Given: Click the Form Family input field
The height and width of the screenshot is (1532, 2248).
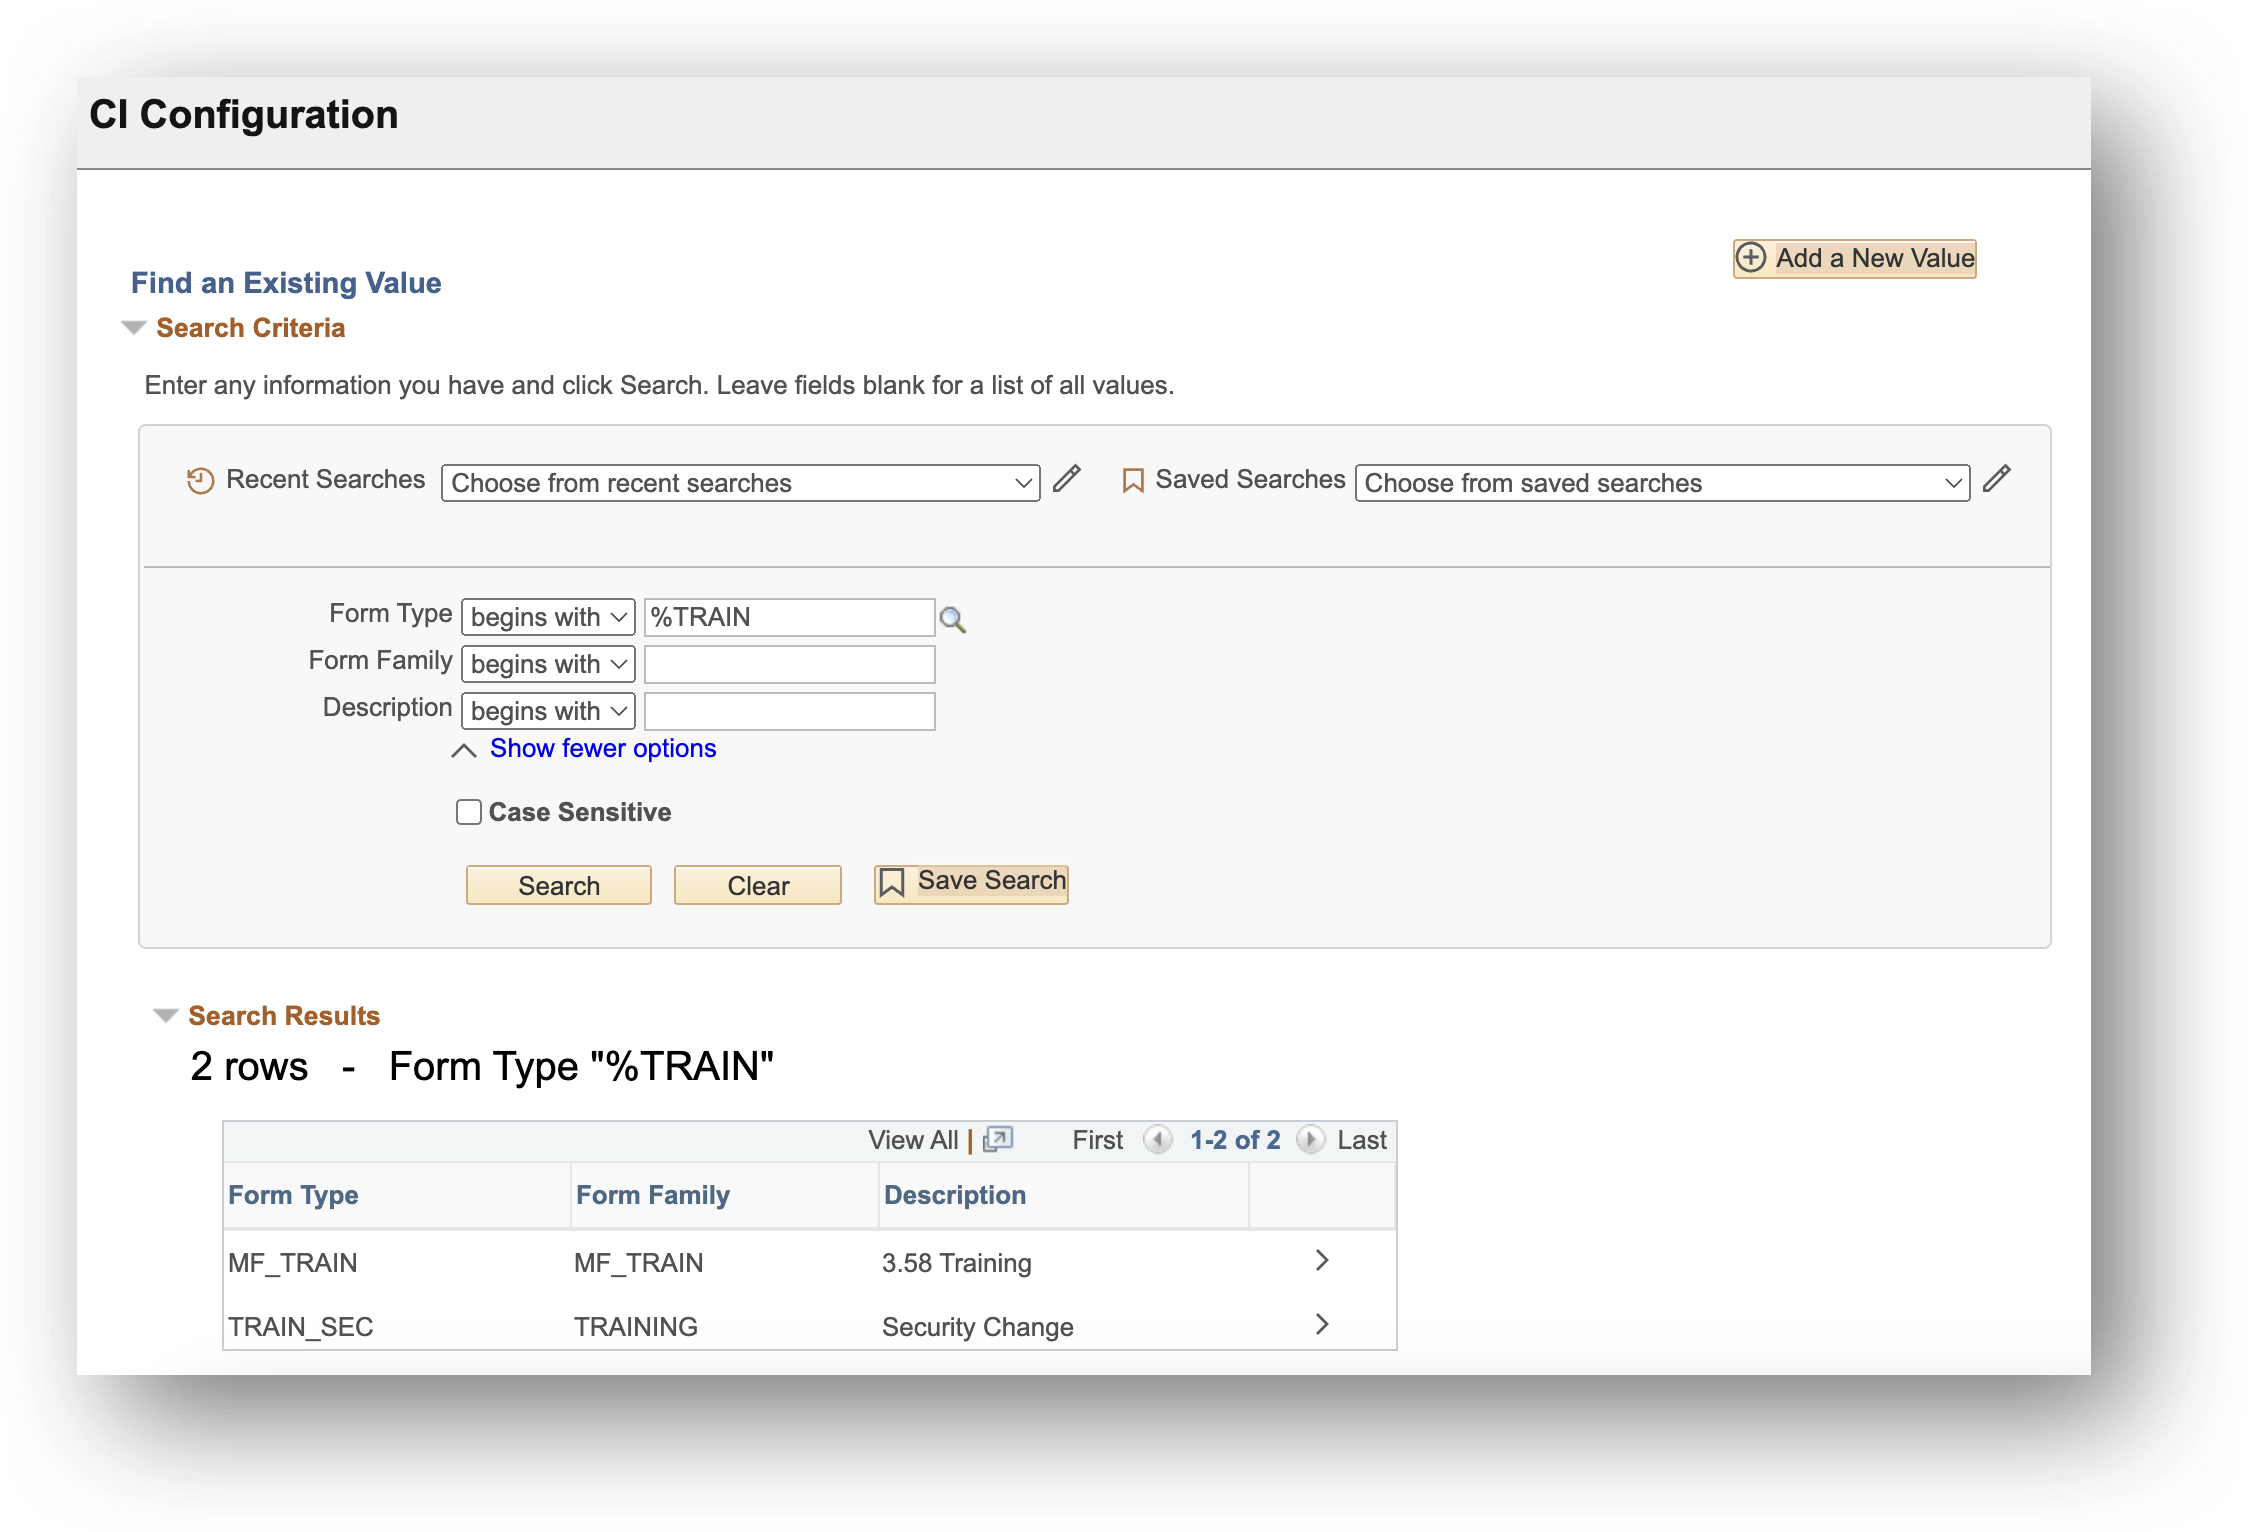Looking at the screenshot, I should coord(790,664).
